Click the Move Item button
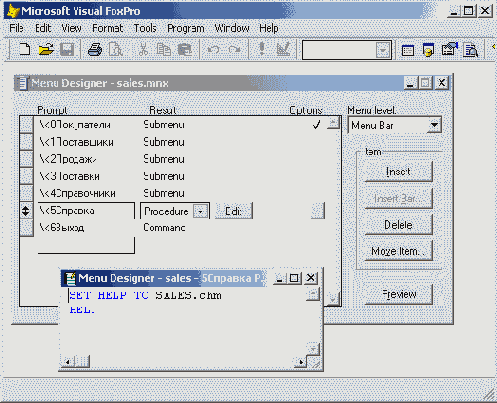Image resolution: width=497 pixels, height=403 pixels. [x=399, y=251]
